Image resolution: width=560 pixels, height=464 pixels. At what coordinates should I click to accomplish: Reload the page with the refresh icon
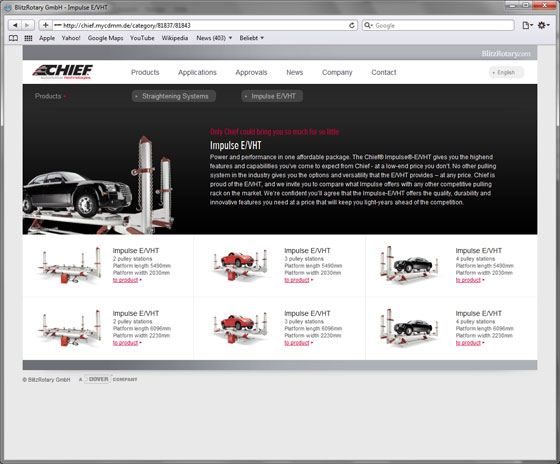pyautogui.click(x=352, y=25)
